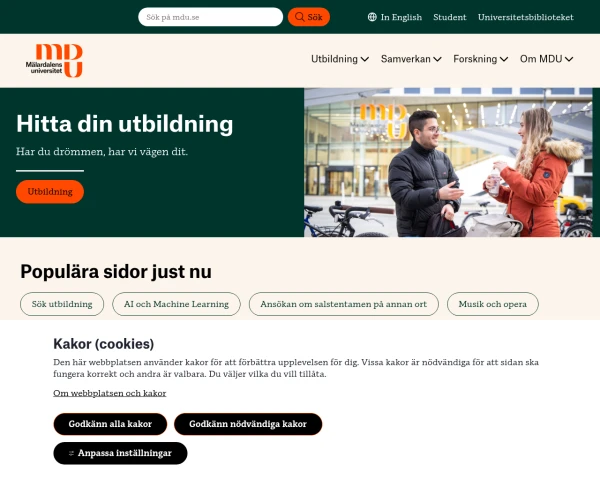
Task: Click the MDU Mälardalens universitet logo
Action: [54, 60]
